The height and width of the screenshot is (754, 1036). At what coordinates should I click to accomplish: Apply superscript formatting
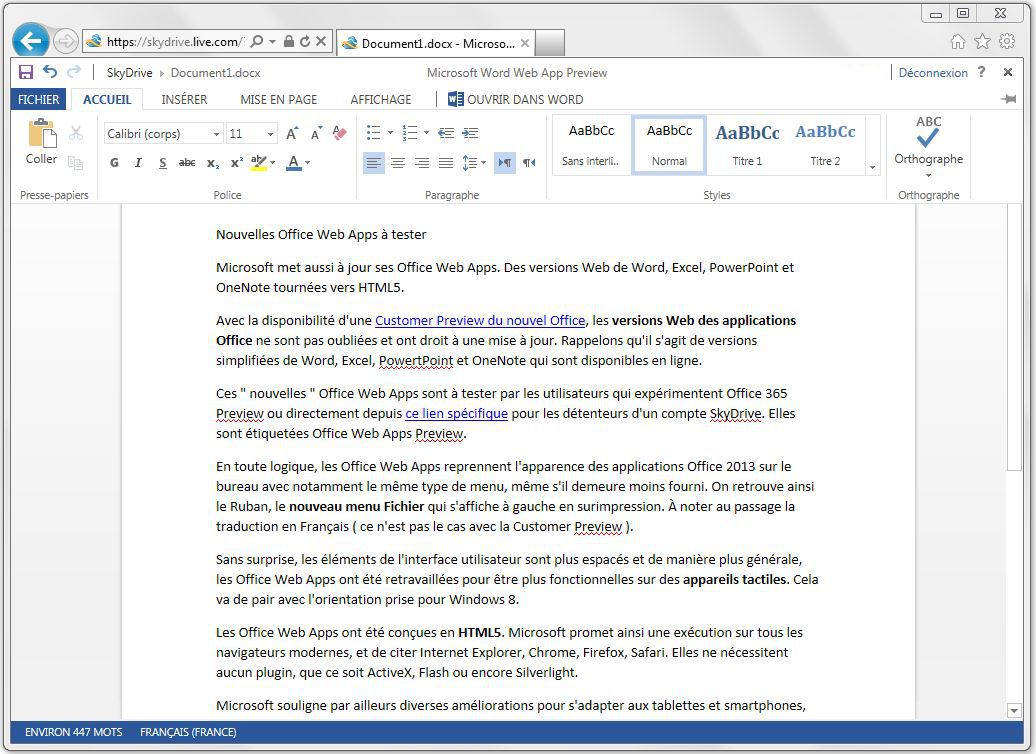point(237,163)
